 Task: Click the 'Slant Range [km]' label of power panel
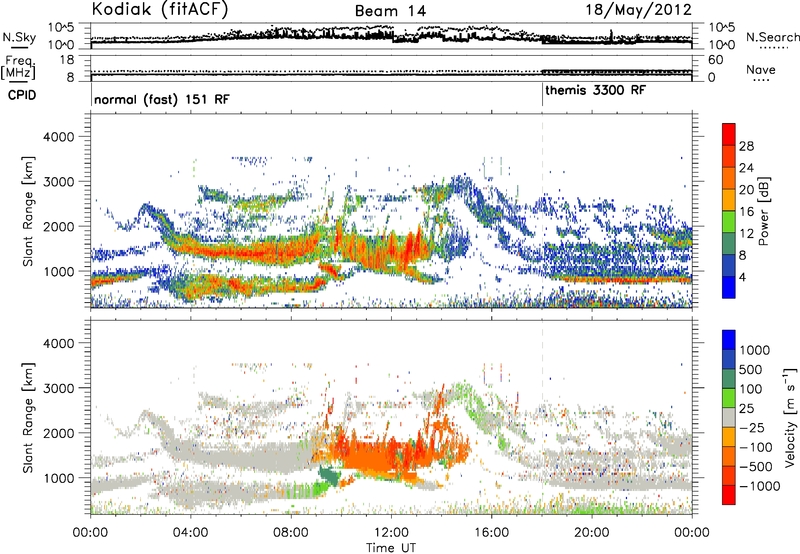(x=28, y=211)
